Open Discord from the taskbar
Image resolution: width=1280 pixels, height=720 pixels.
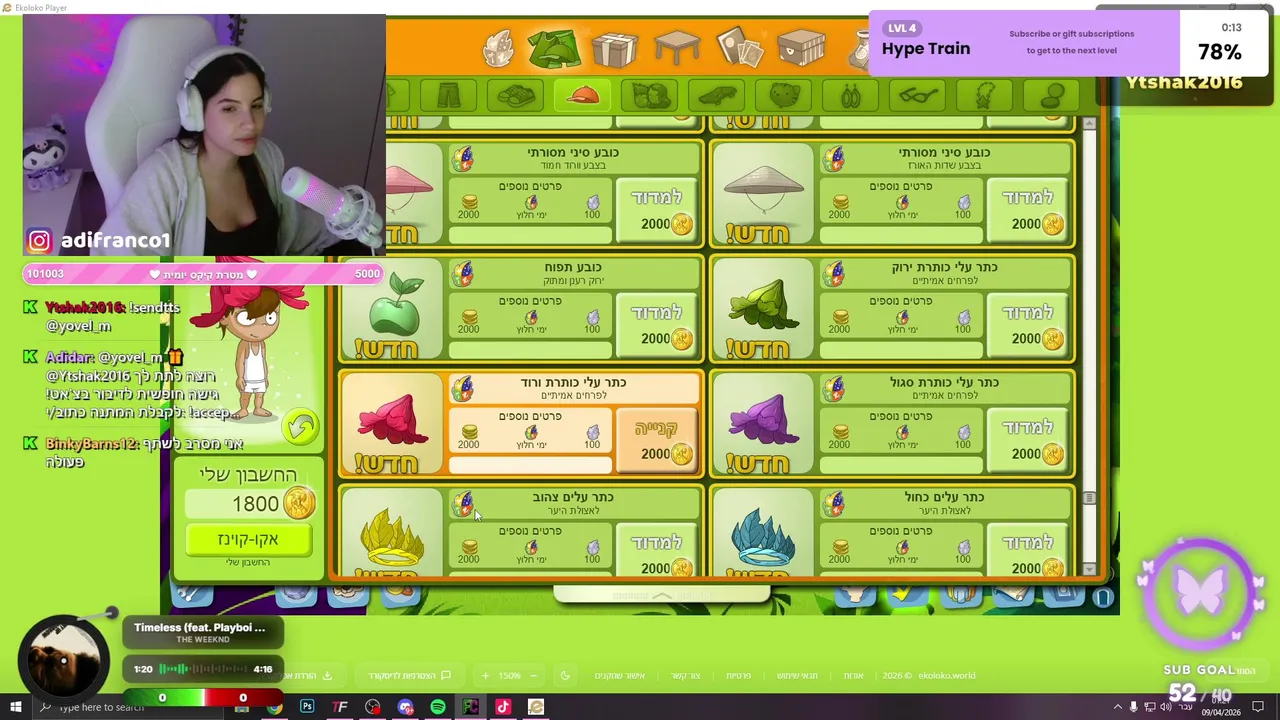pyautogui.click(x=405, y=707)
